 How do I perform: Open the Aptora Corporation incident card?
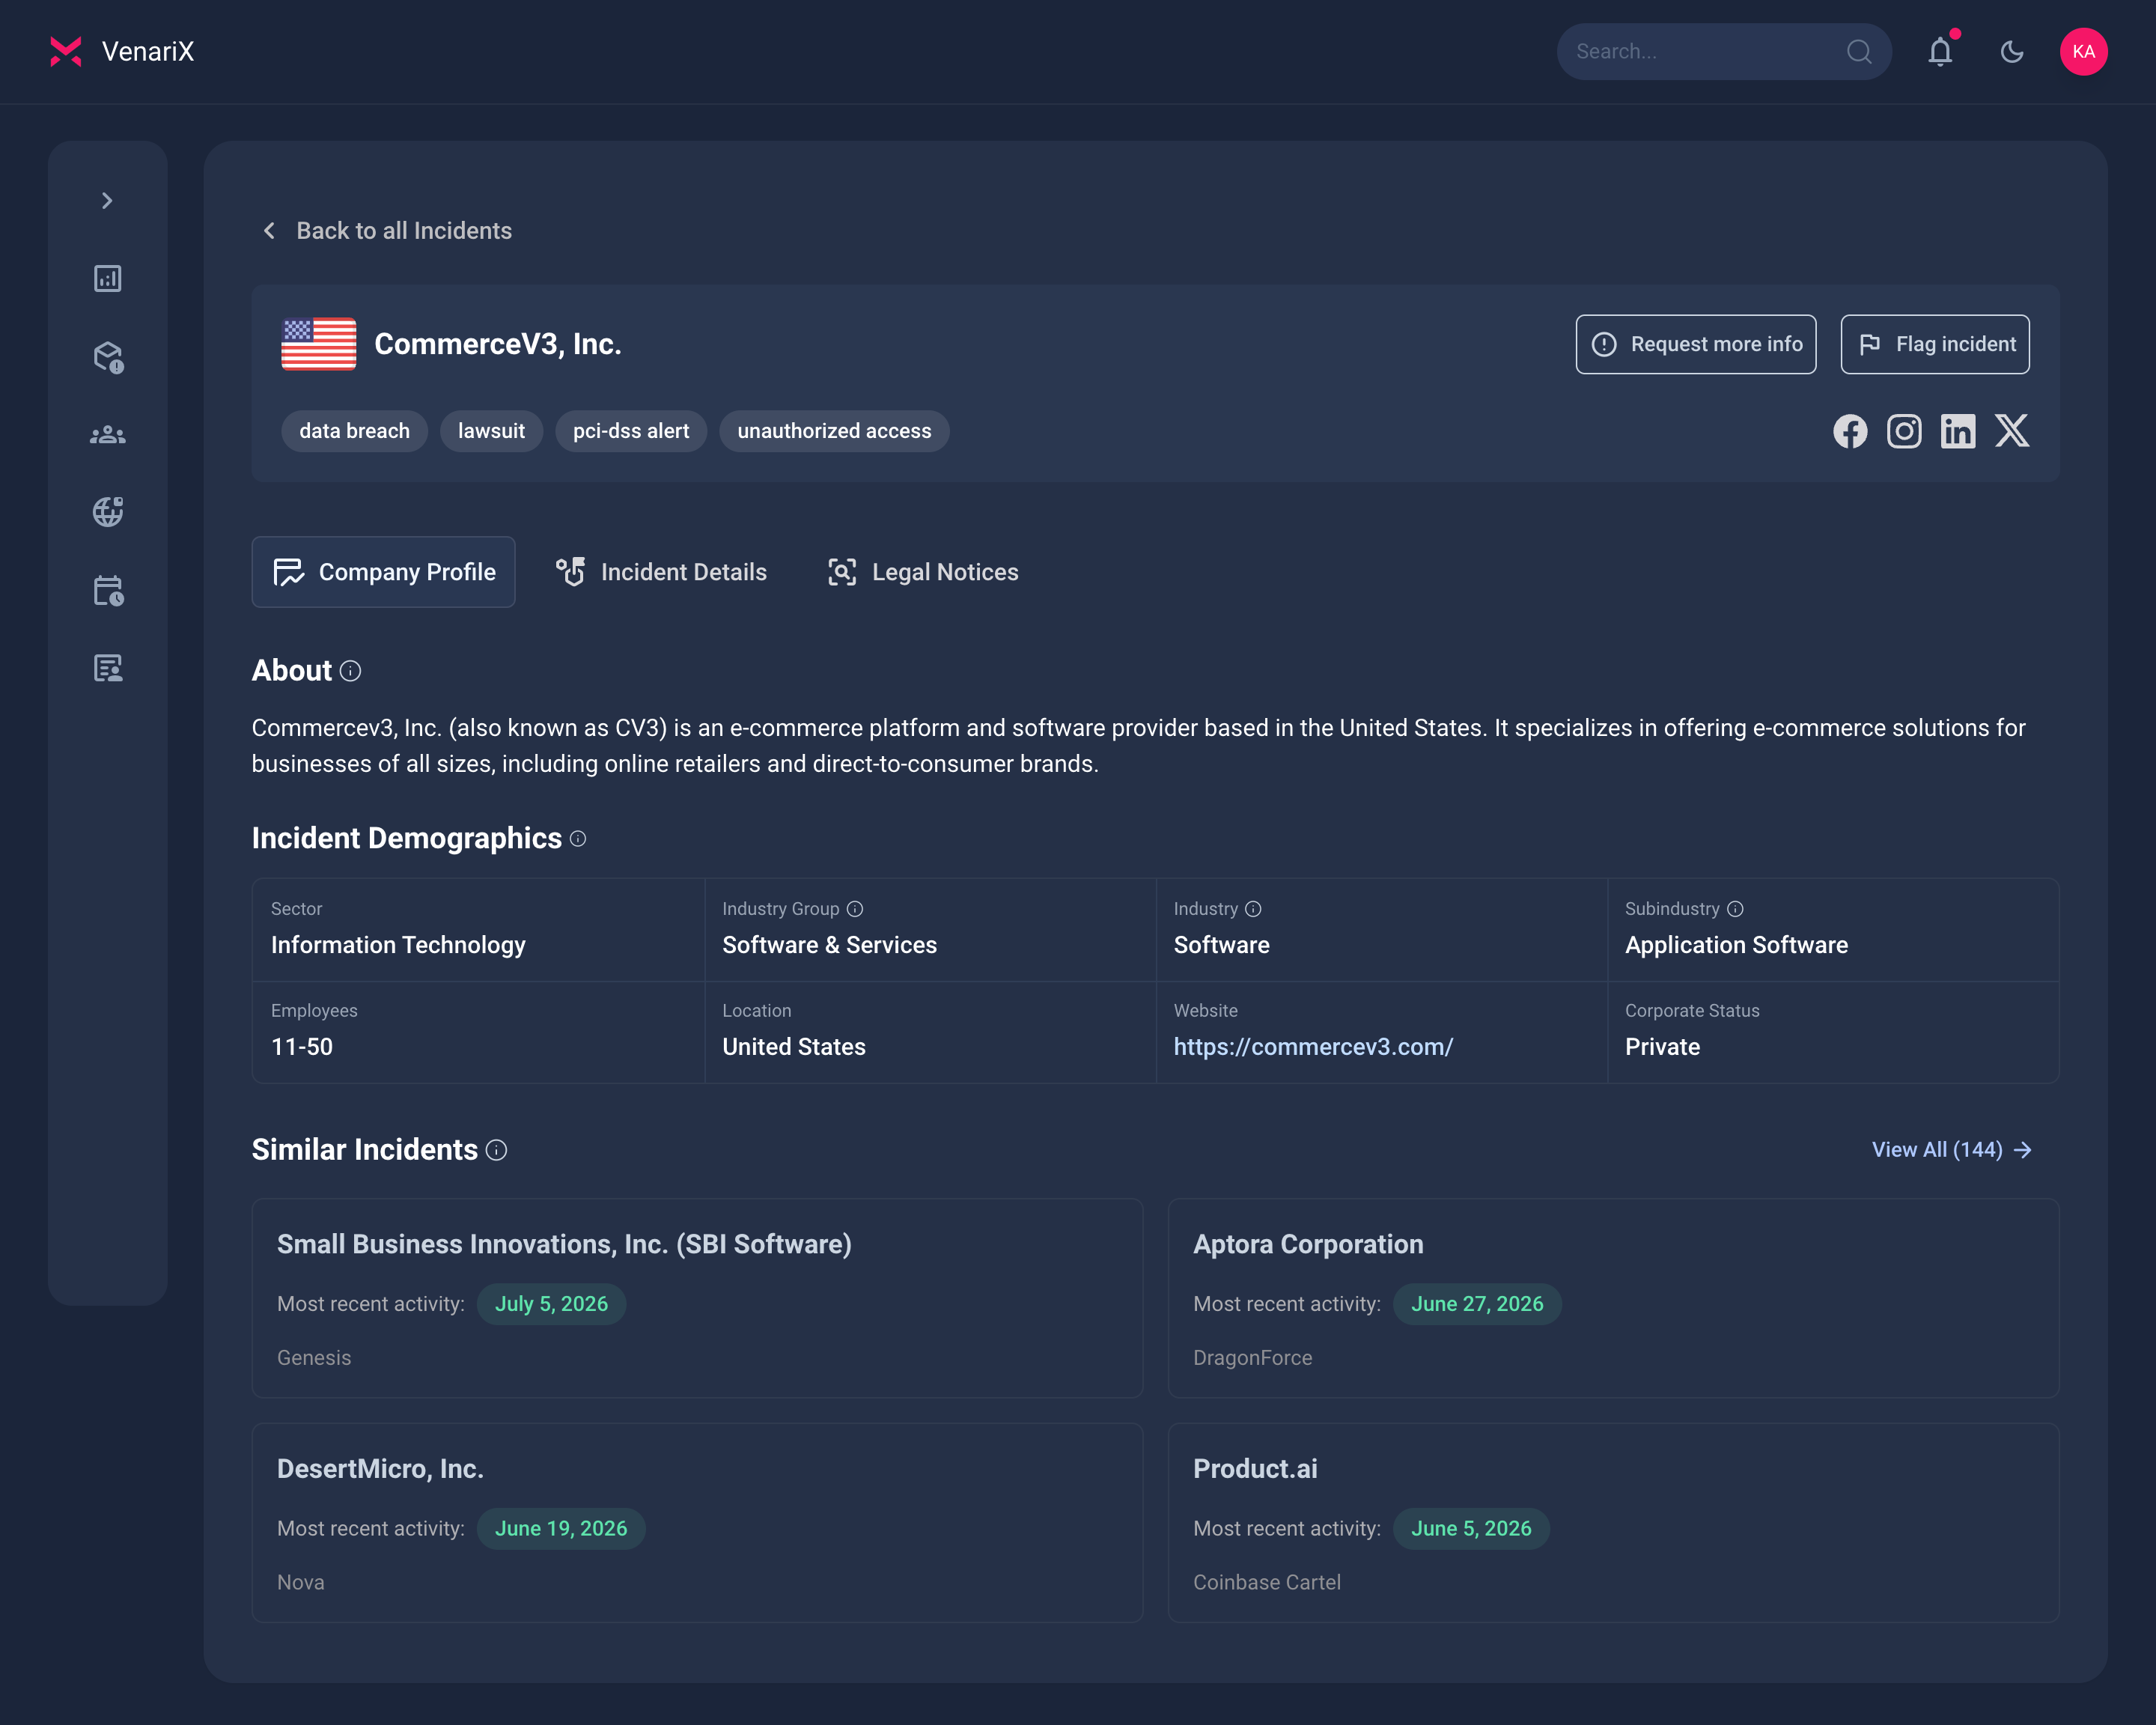coord(1613,1298)
